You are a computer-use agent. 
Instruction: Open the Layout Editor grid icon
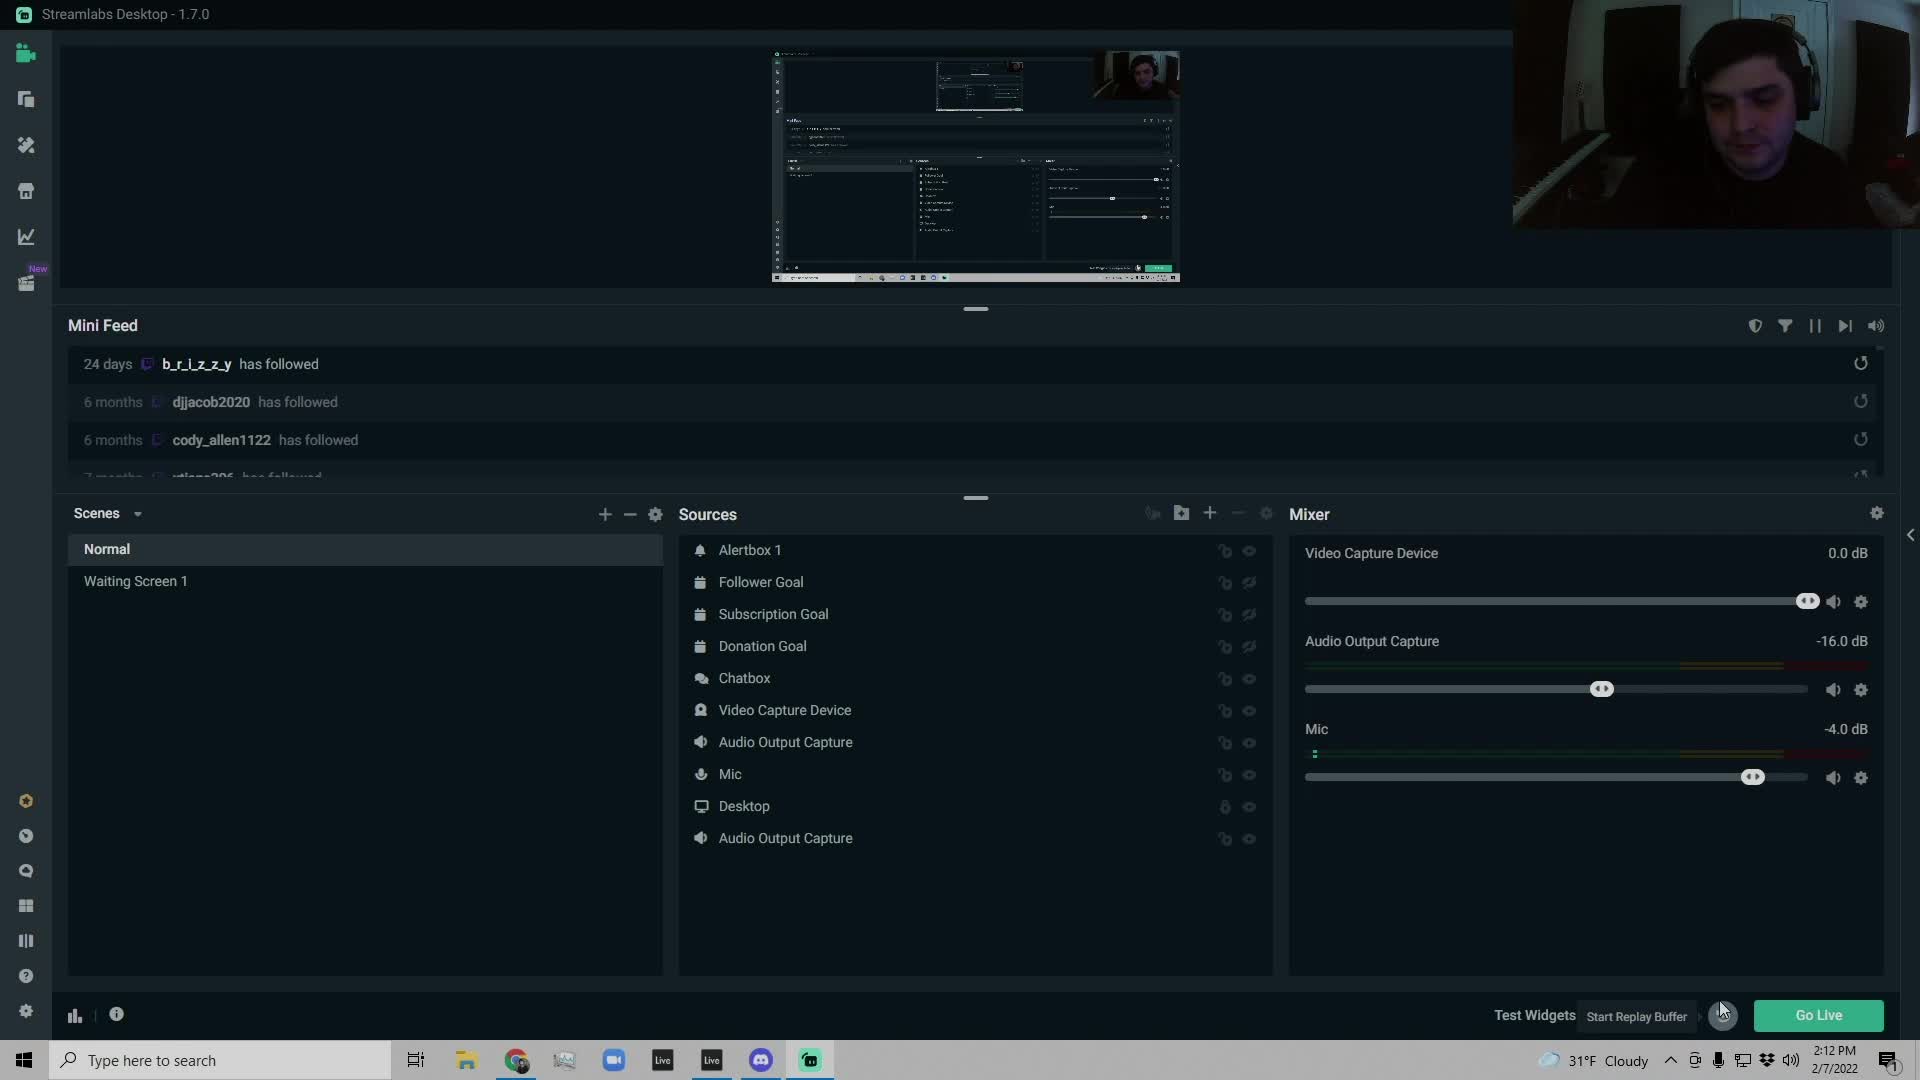click(26, 906)
